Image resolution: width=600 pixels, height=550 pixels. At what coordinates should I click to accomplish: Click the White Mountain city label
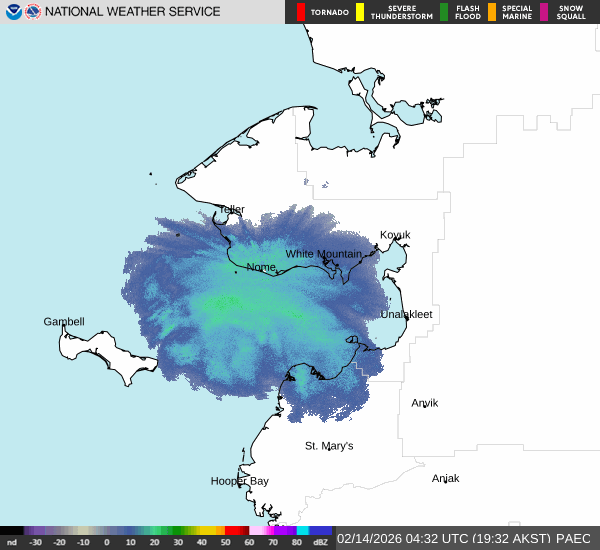(323, 254)
